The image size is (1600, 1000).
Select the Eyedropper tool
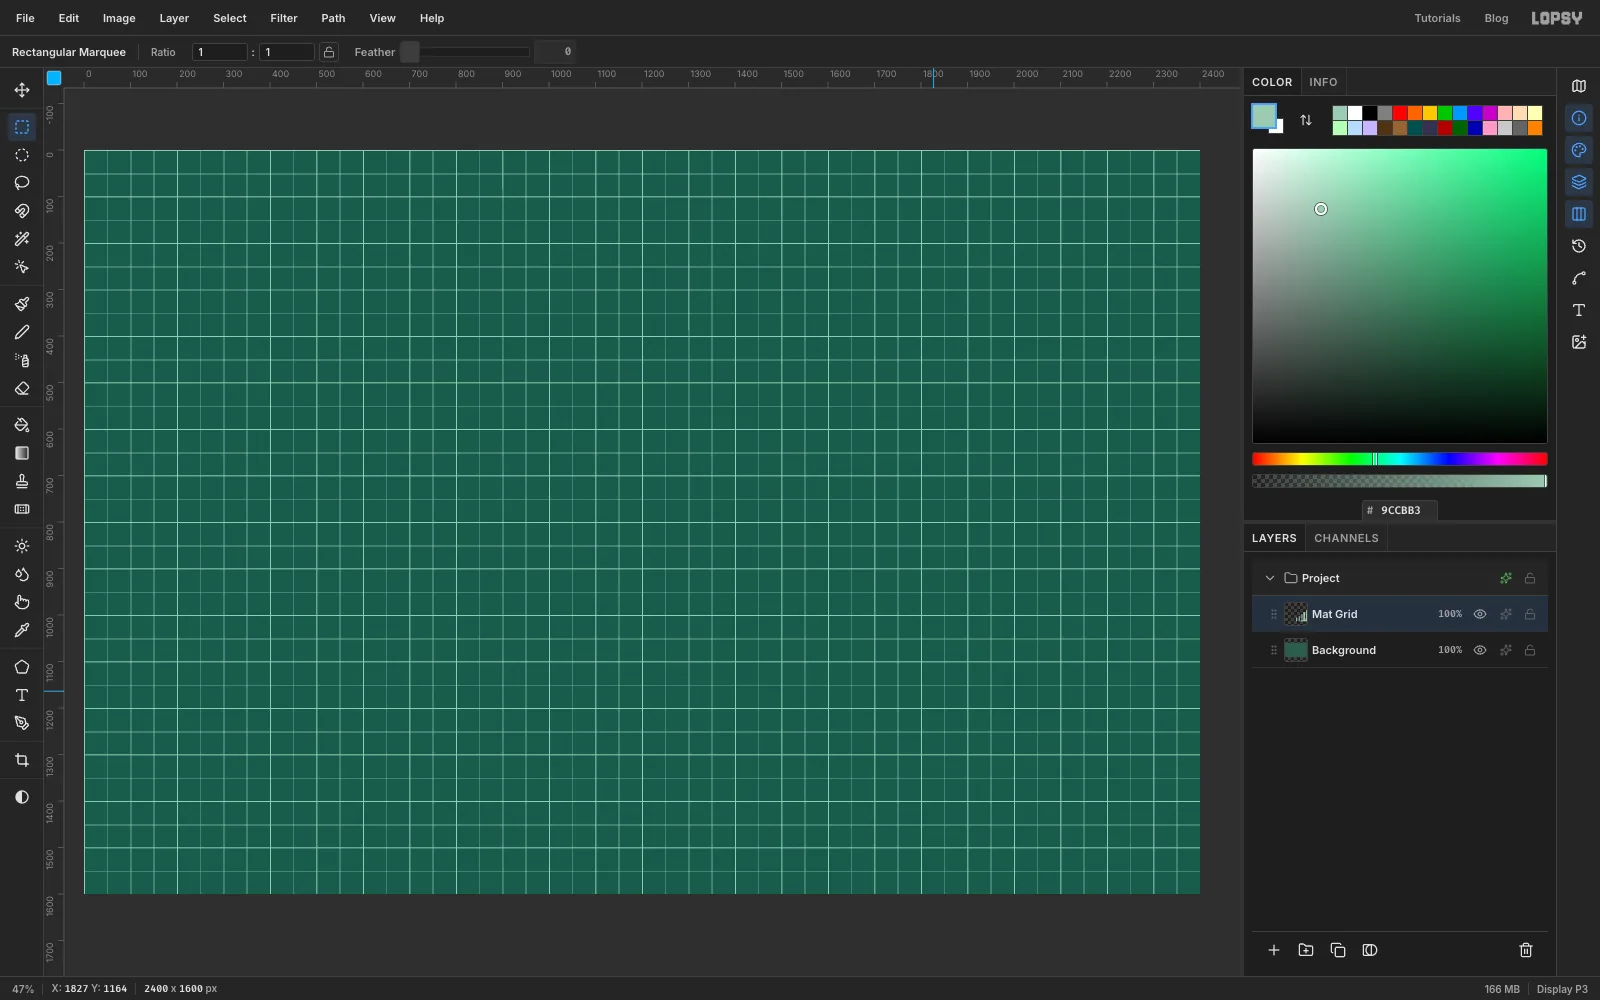(22, 630)
